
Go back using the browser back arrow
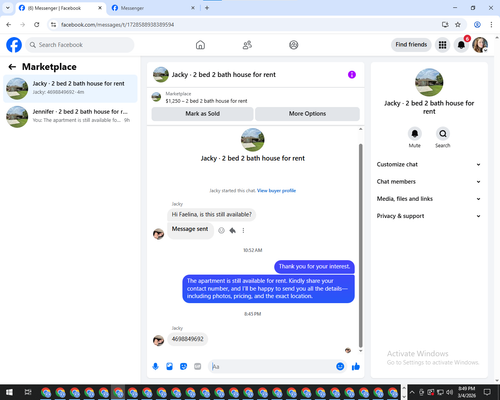(x=9, y=25)
